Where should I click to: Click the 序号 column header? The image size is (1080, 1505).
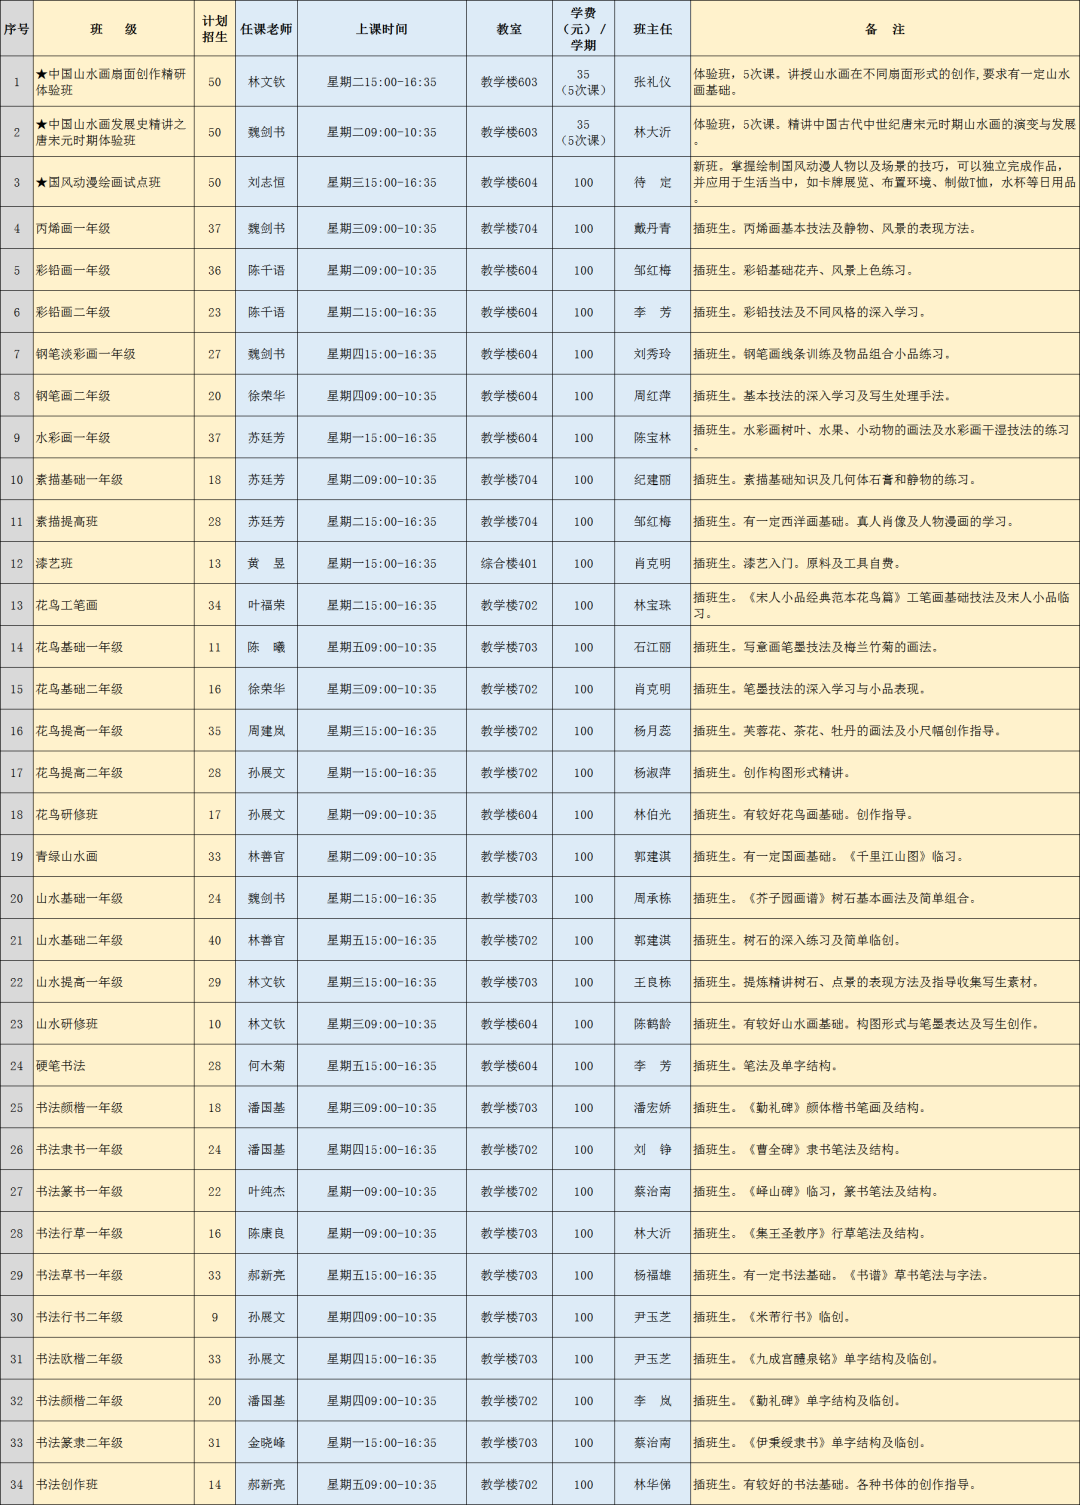click(x=16, y=29)
